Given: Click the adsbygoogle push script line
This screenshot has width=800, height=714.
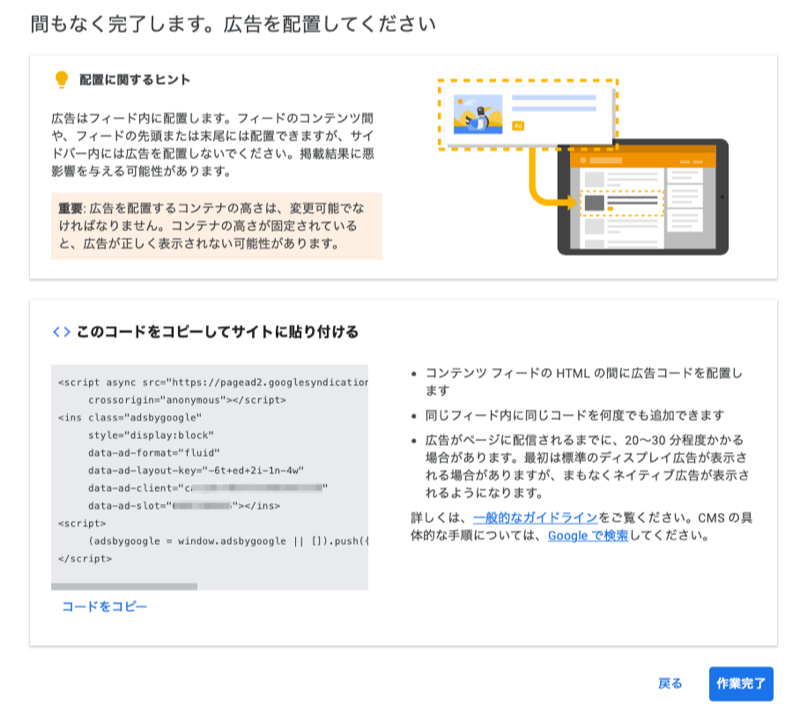Looking at the screenshot, I should click(x=228, y=541).
